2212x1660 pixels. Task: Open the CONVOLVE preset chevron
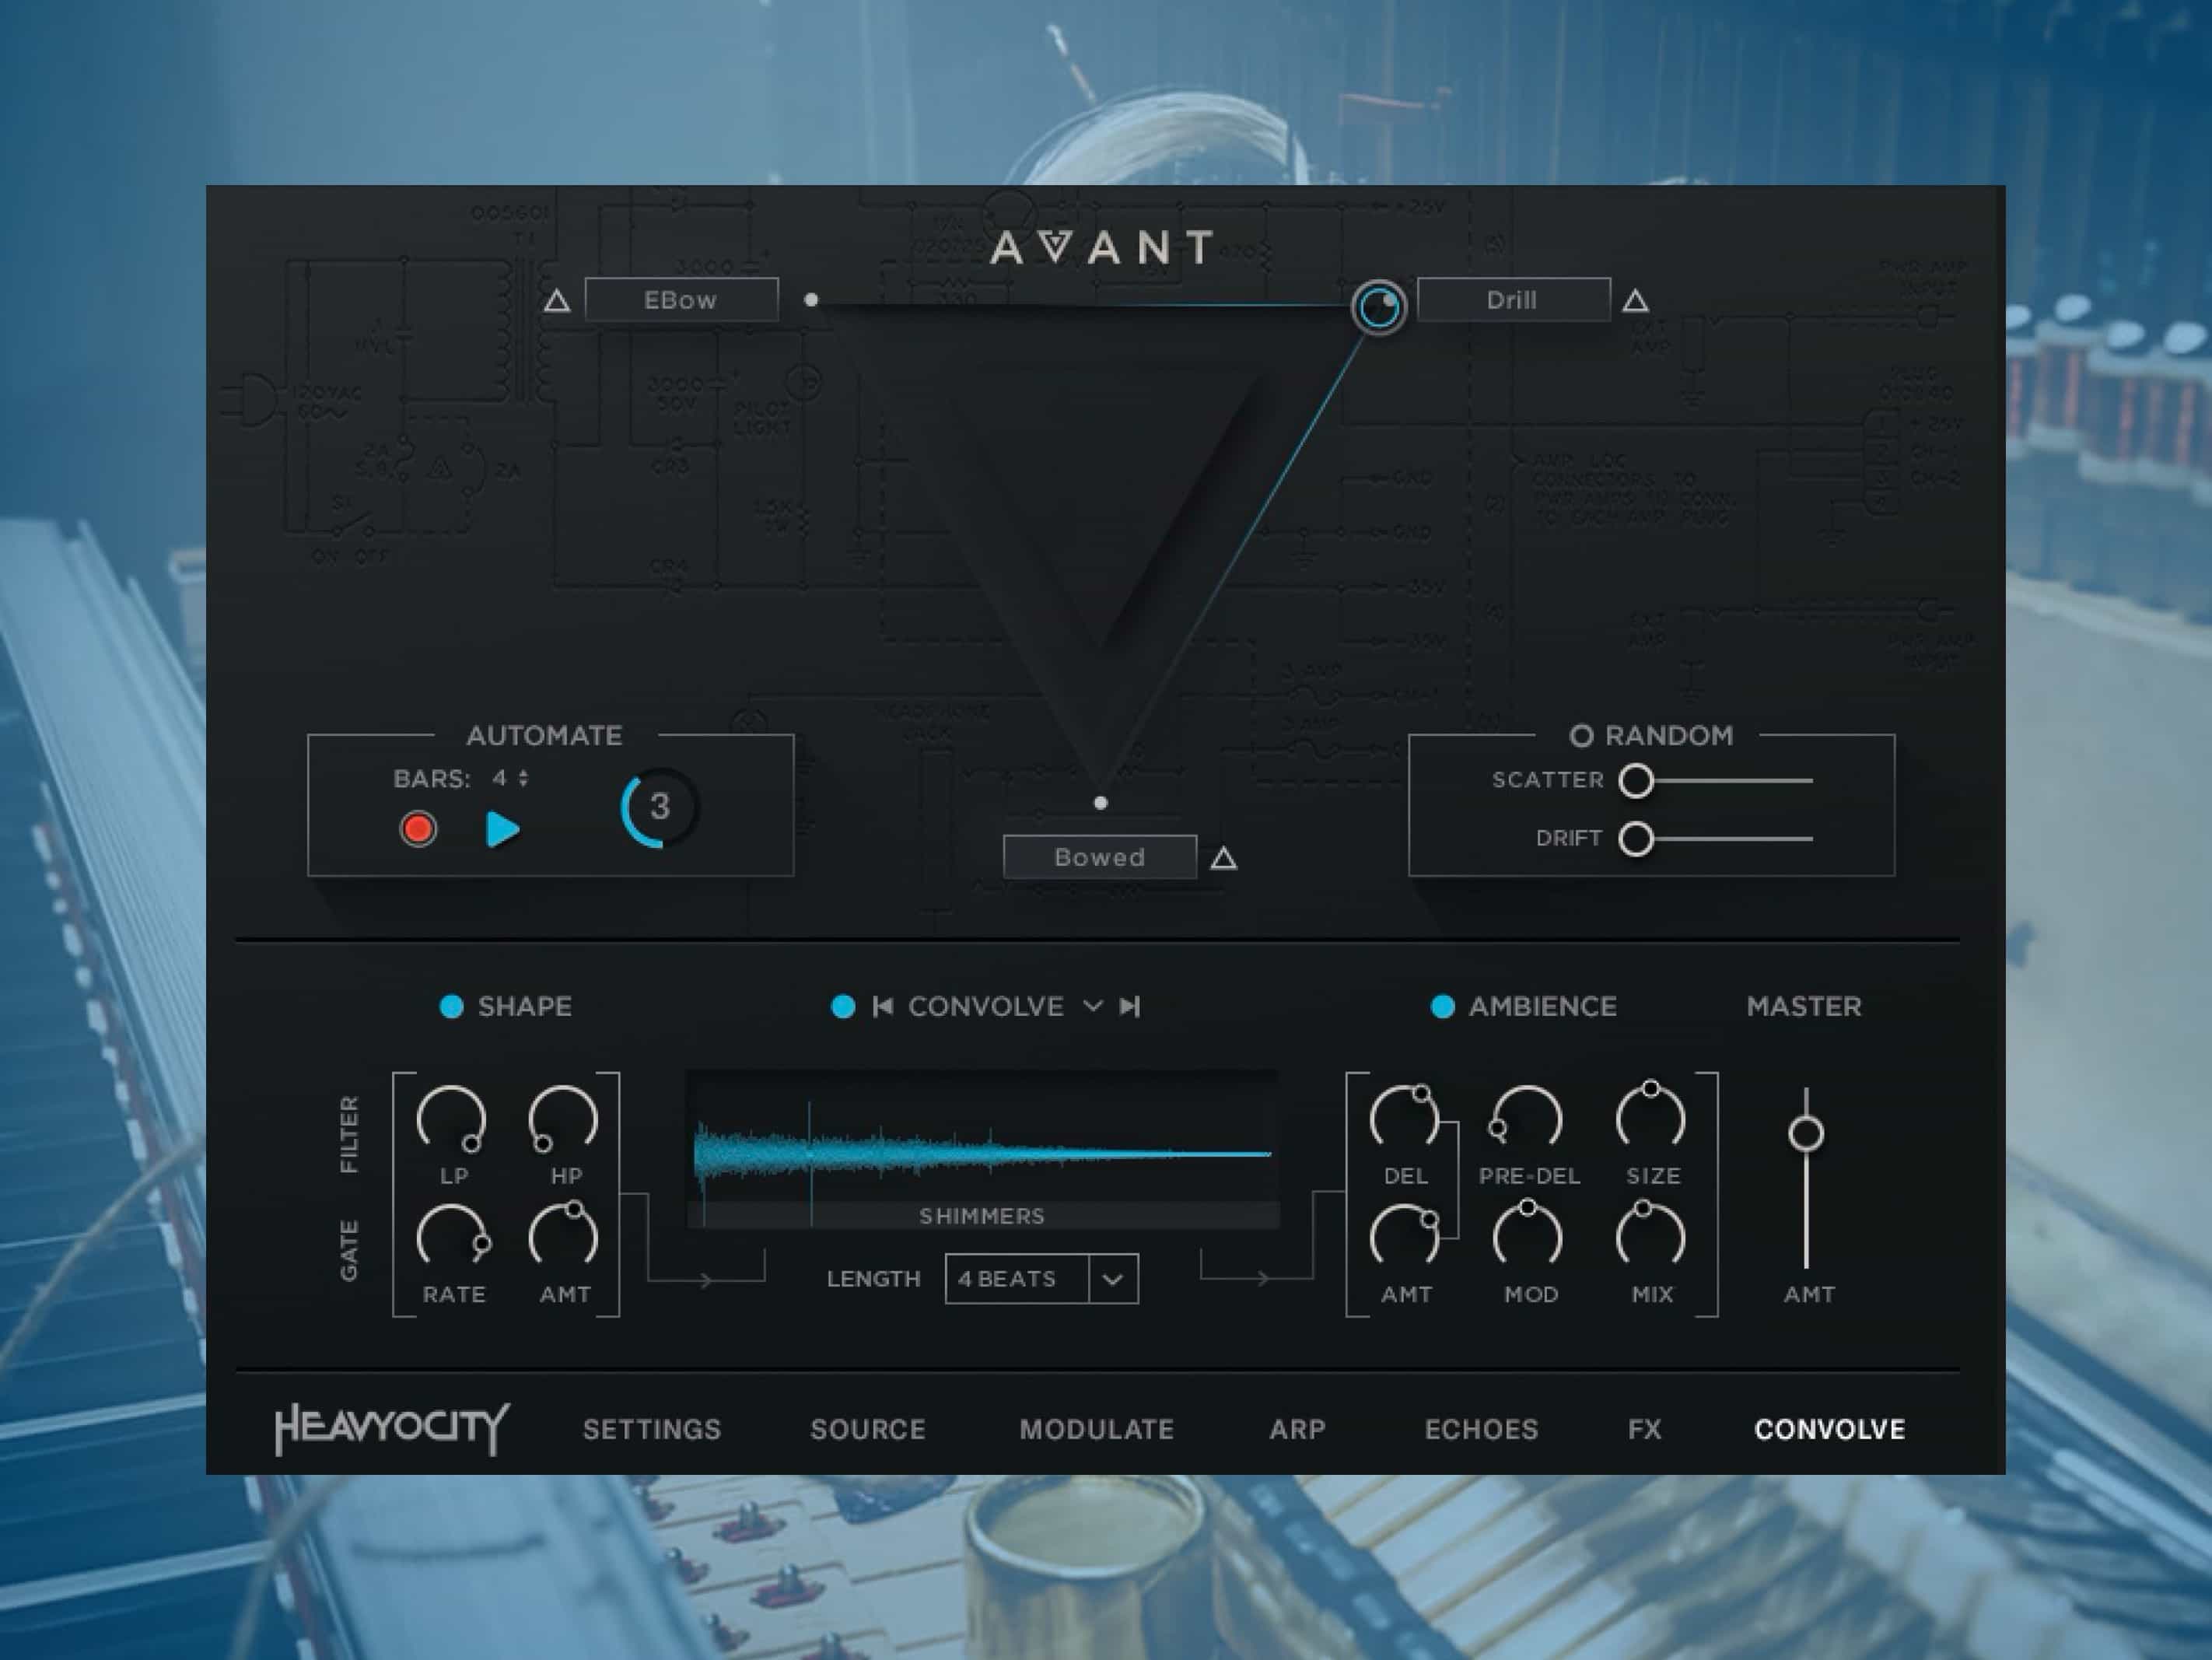[x=1093, y=1006]
